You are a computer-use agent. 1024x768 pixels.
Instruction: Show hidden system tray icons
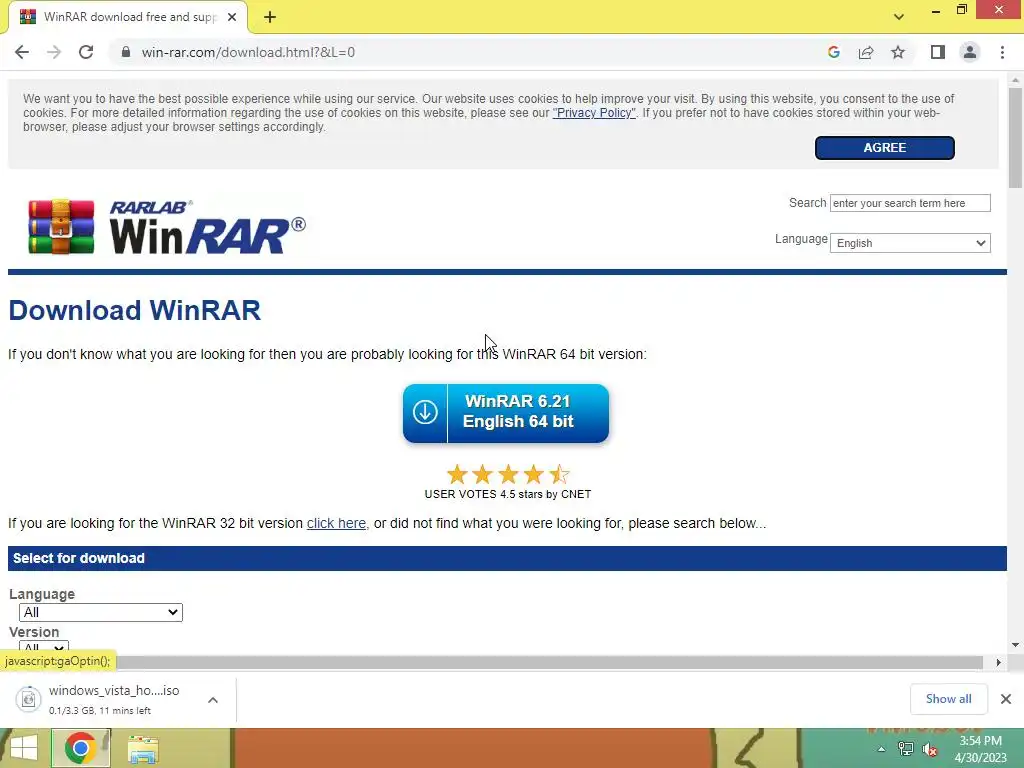881,749
